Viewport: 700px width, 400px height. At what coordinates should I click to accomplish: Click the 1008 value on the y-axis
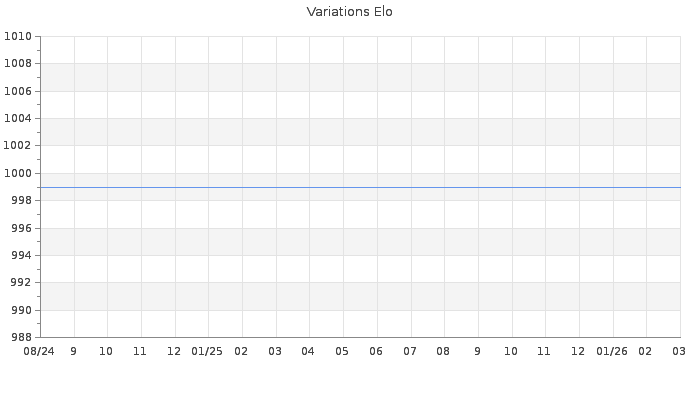18,64
